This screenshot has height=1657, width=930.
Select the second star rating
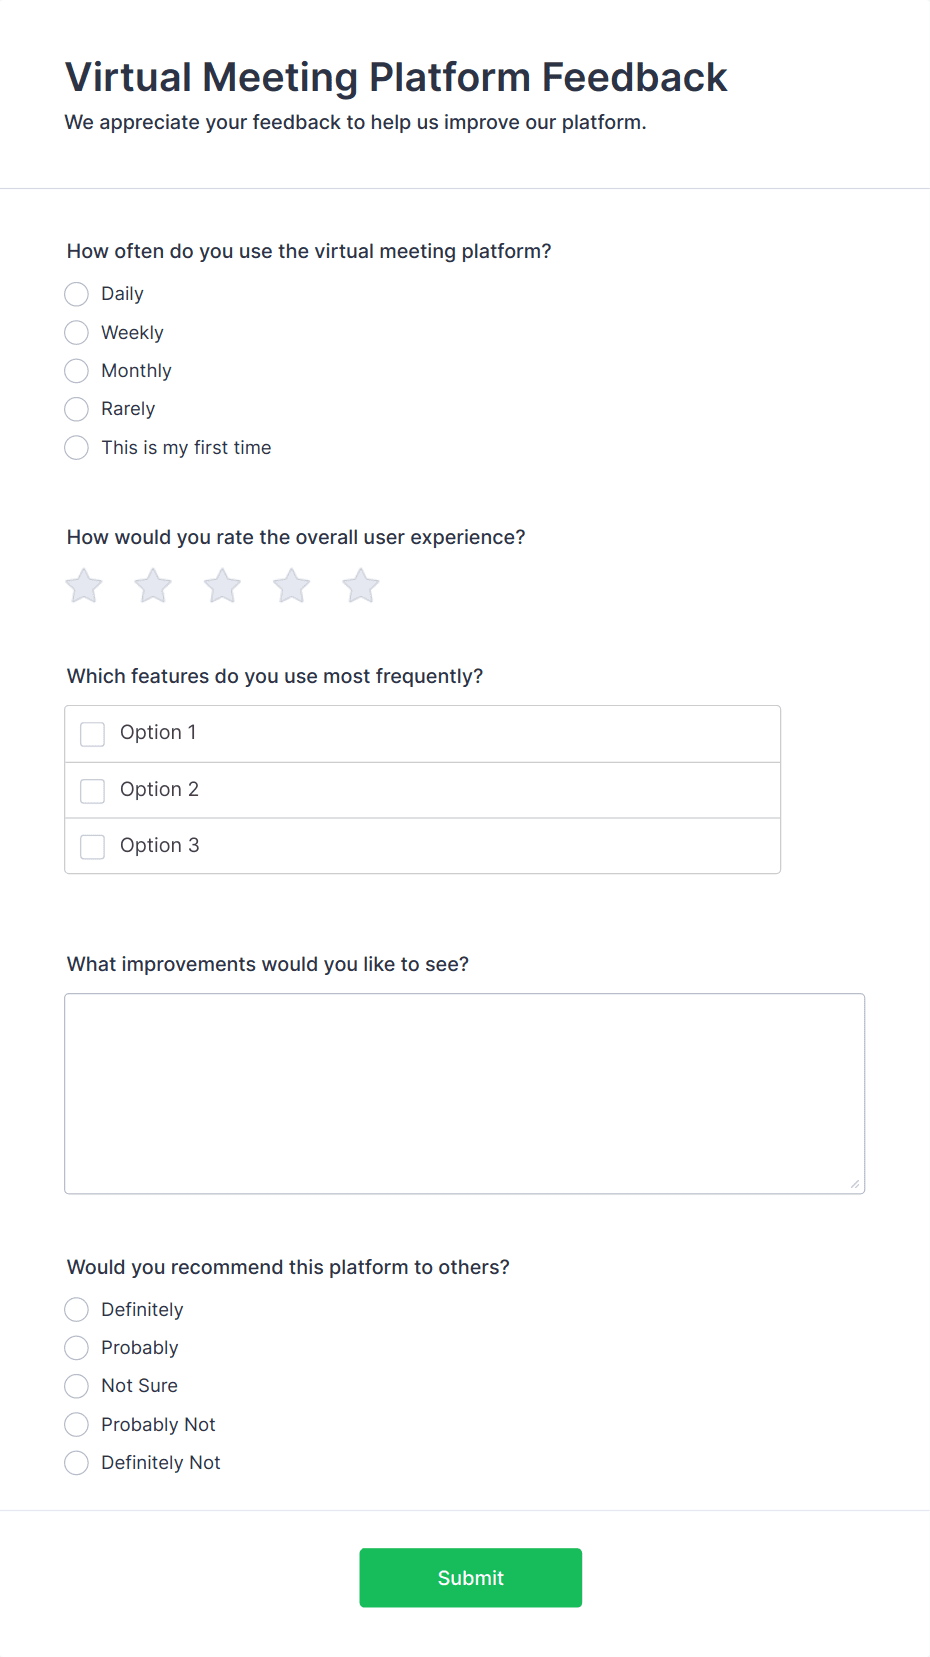153,586
